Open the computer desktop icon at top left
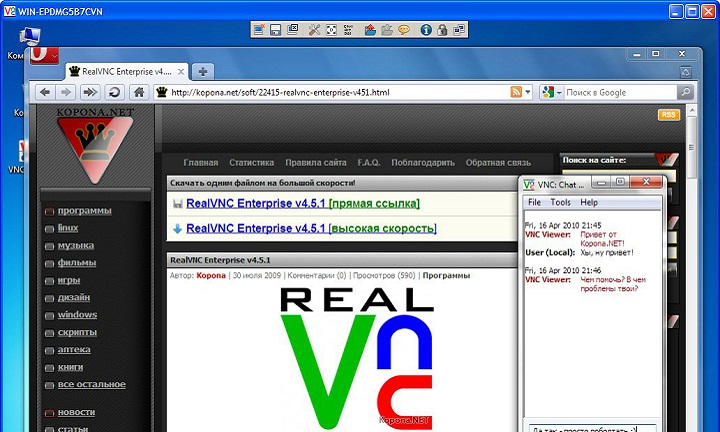The image size is (720, 432). (29, 37)
